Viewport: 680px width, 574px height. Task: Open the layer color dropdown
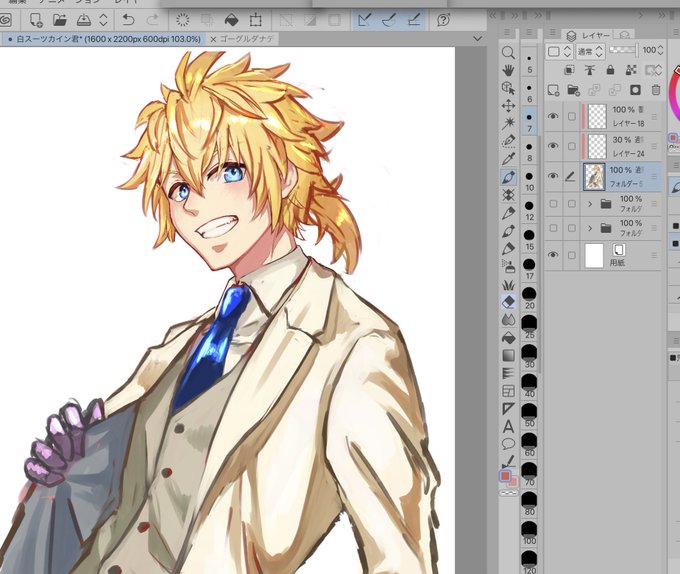click(559, 52)
